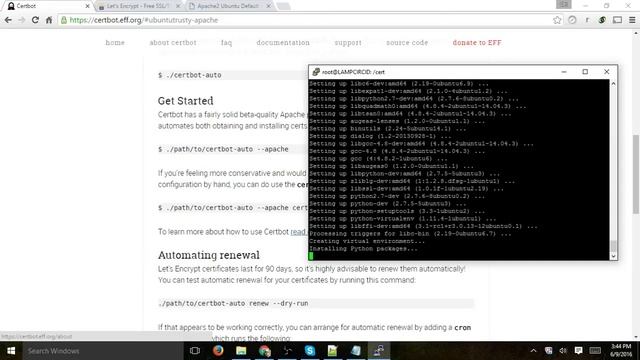Viewport: 640px width, 360px height.
Task: Click the terminal scrollbar up arrow
Action: (x=613, y=83)
